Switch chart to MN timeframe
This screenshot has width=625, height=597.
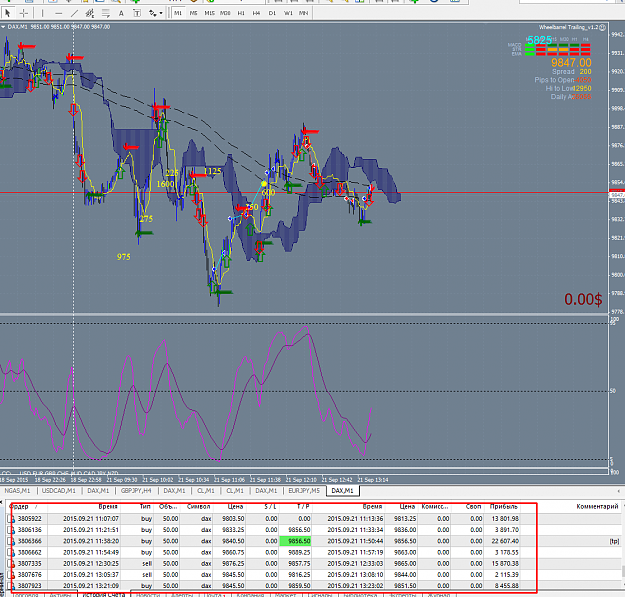coord(304,13)
